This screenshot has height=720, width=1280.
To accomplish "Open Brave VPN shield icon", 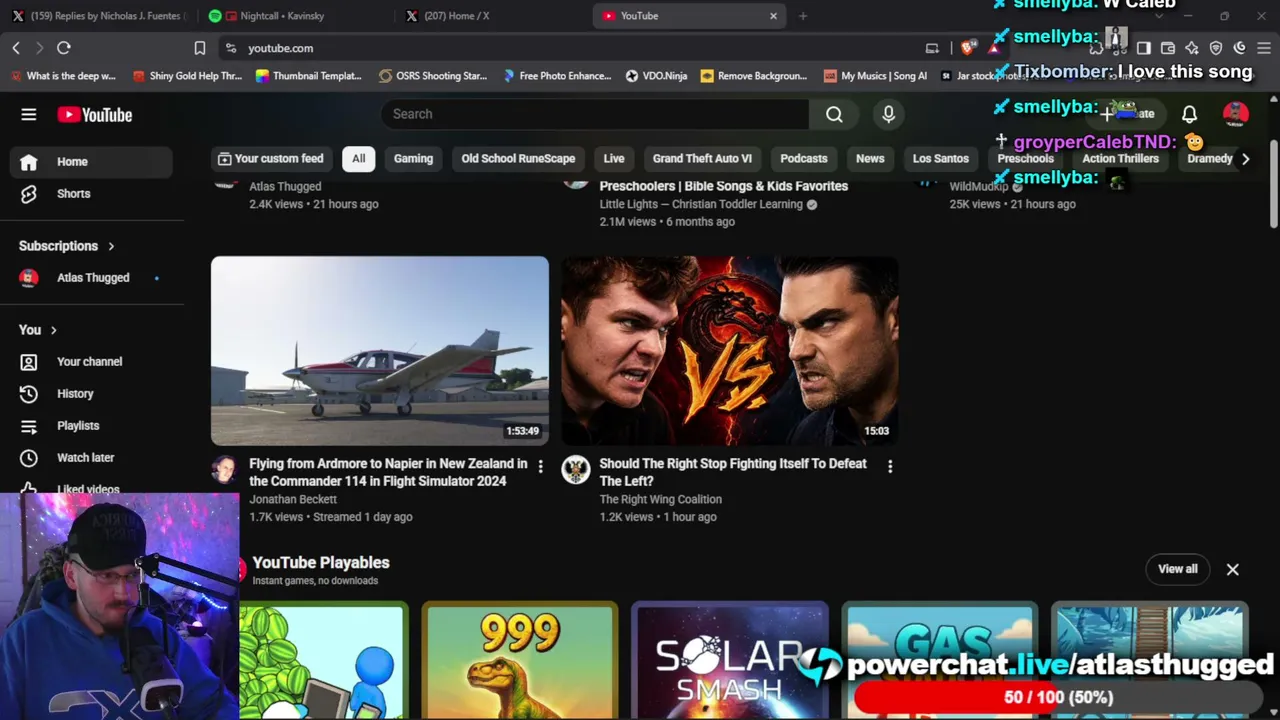I will click(1216, 48).
